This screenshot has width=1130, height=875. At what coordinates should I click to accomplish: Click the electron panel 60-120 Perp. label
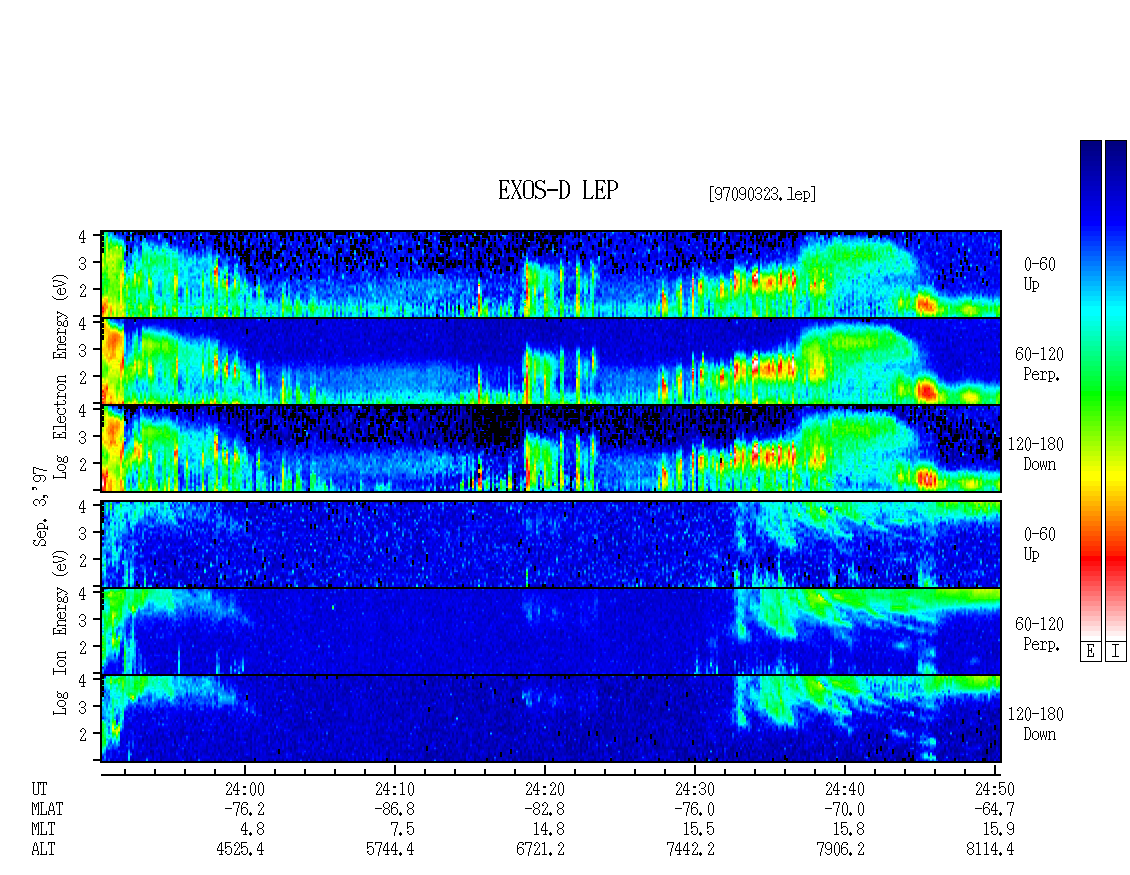1039,364
